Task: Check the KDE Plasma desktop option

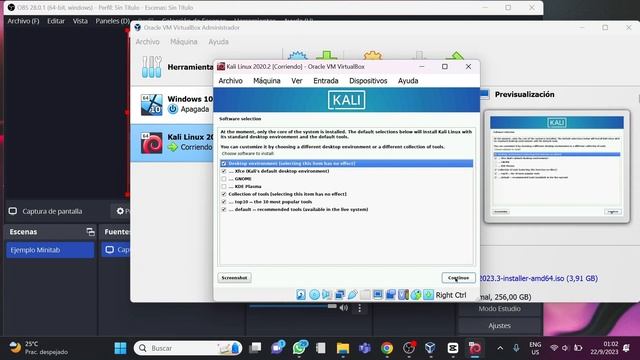Action: pyautogui.click(x=224, y=187)
